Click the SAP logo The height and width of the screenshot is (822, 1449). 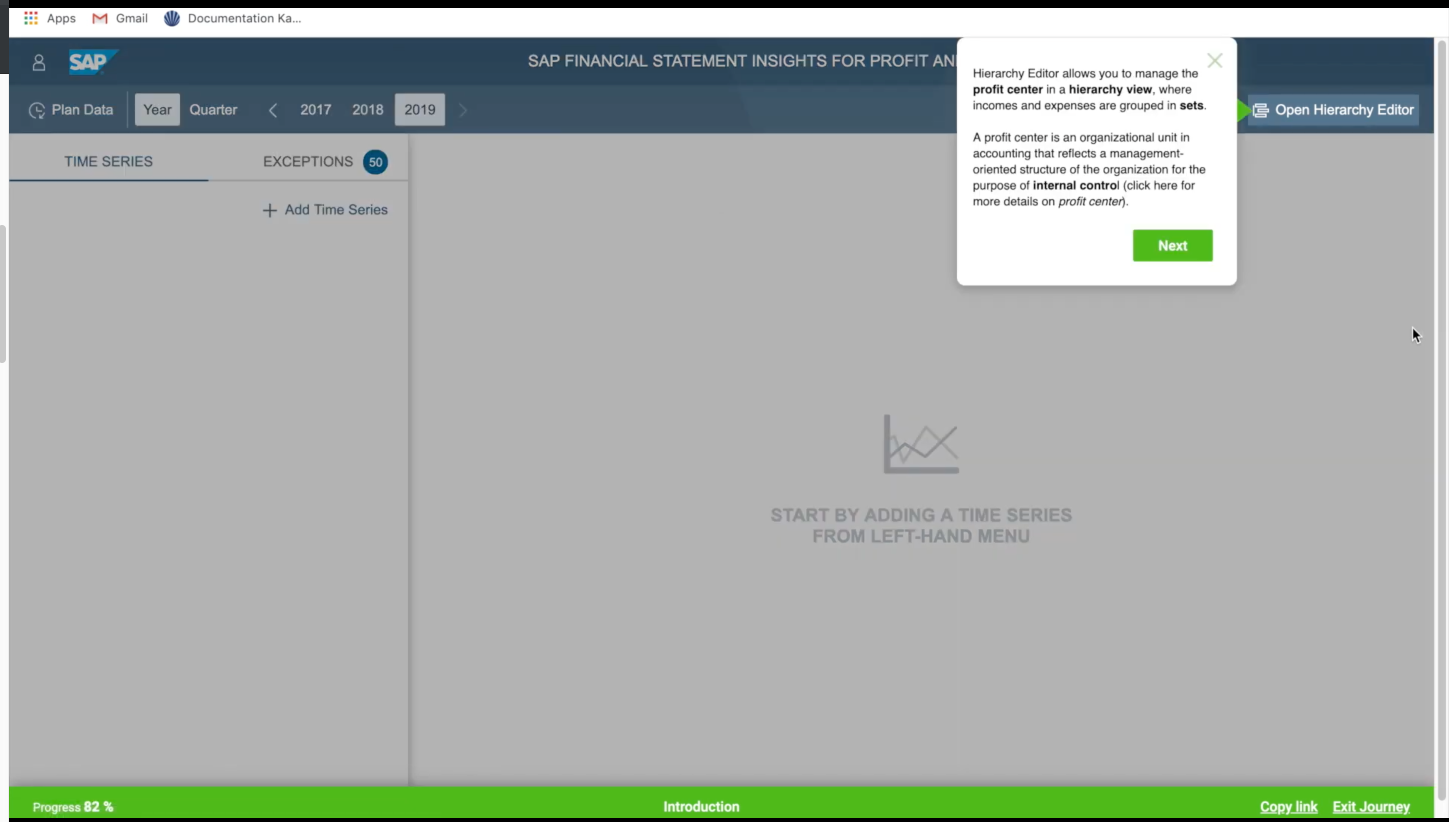(x=93, y=62)
